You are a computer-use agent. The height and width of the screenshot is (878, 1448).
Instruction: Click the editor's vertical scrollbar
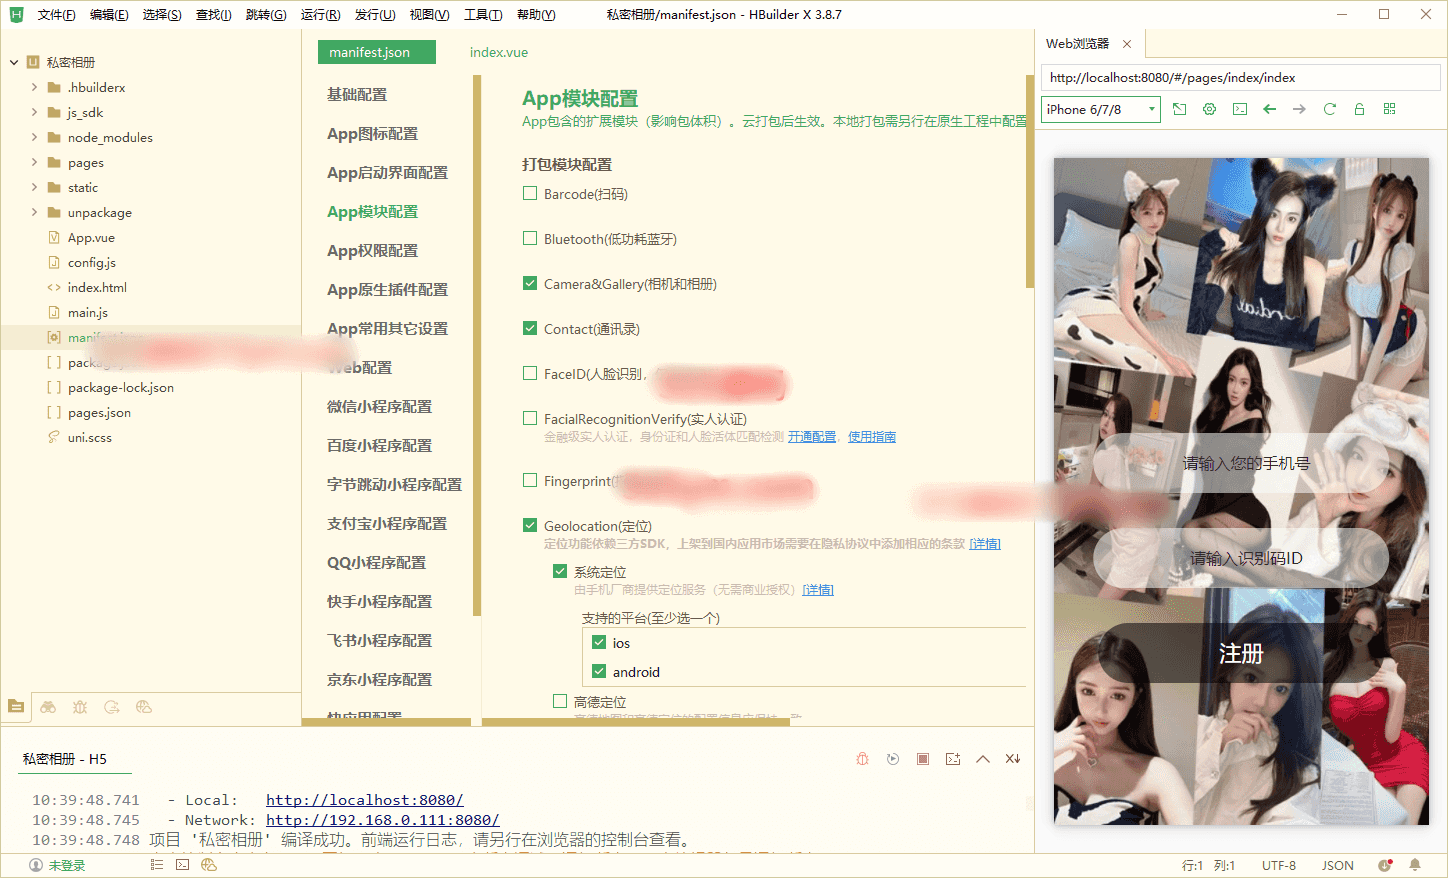point(1029,180)
